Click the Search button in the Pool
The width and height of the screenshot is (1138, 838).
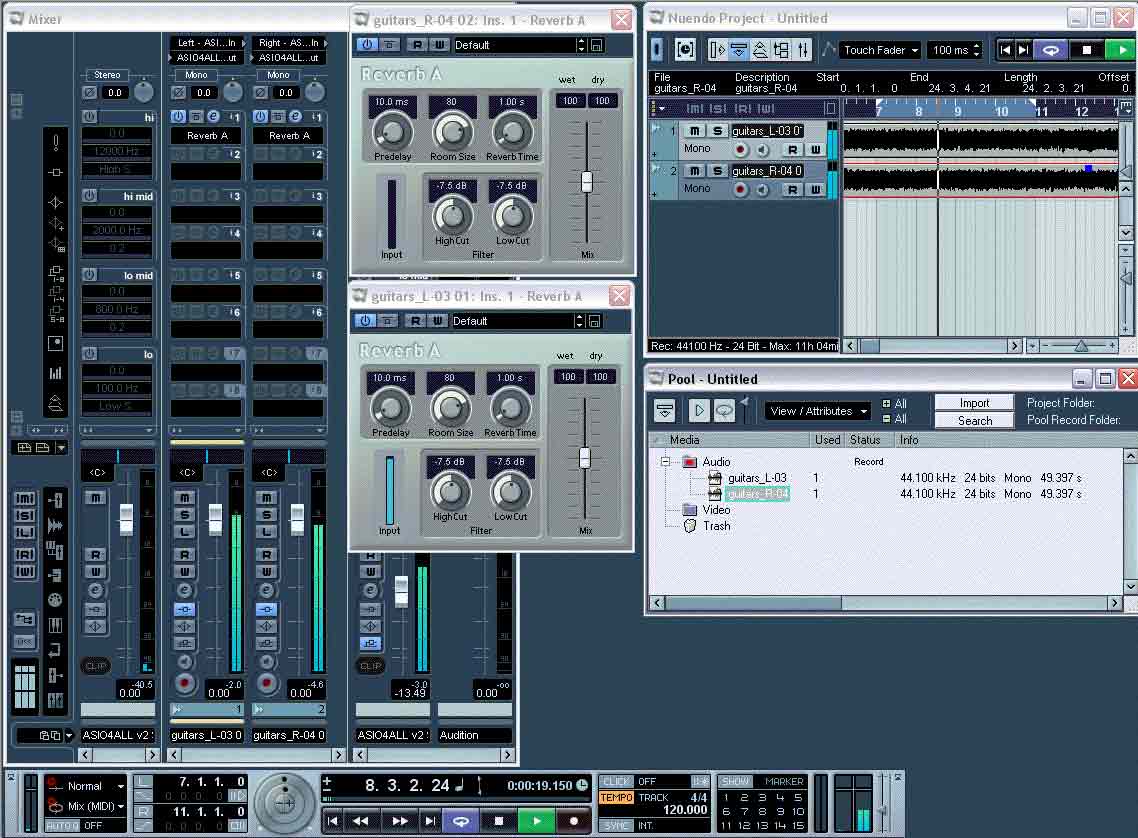(974, 421)
